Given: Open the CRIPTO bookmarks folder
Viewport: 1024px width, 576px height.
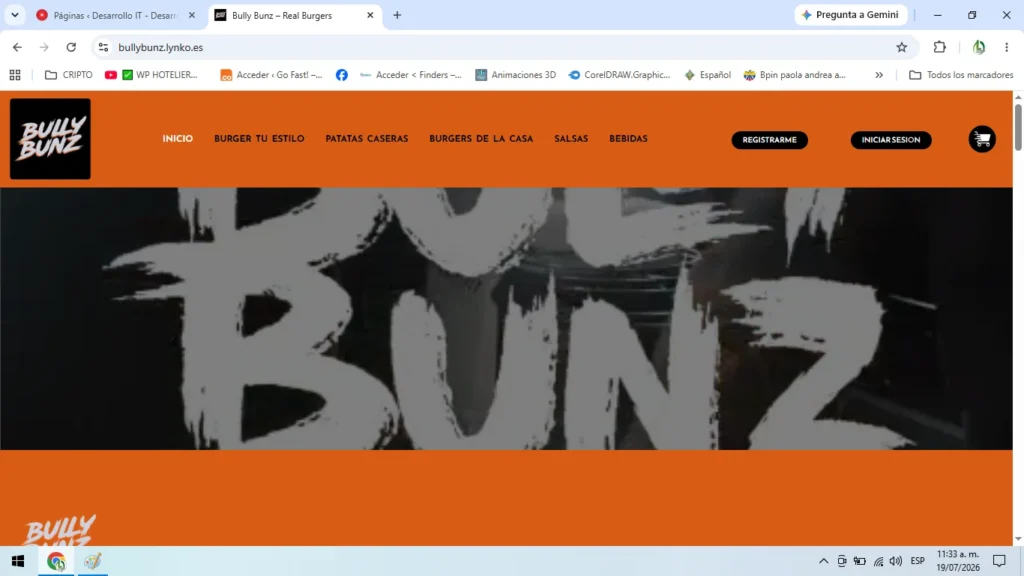Looking at the screenshot, I should pos(69,75).
